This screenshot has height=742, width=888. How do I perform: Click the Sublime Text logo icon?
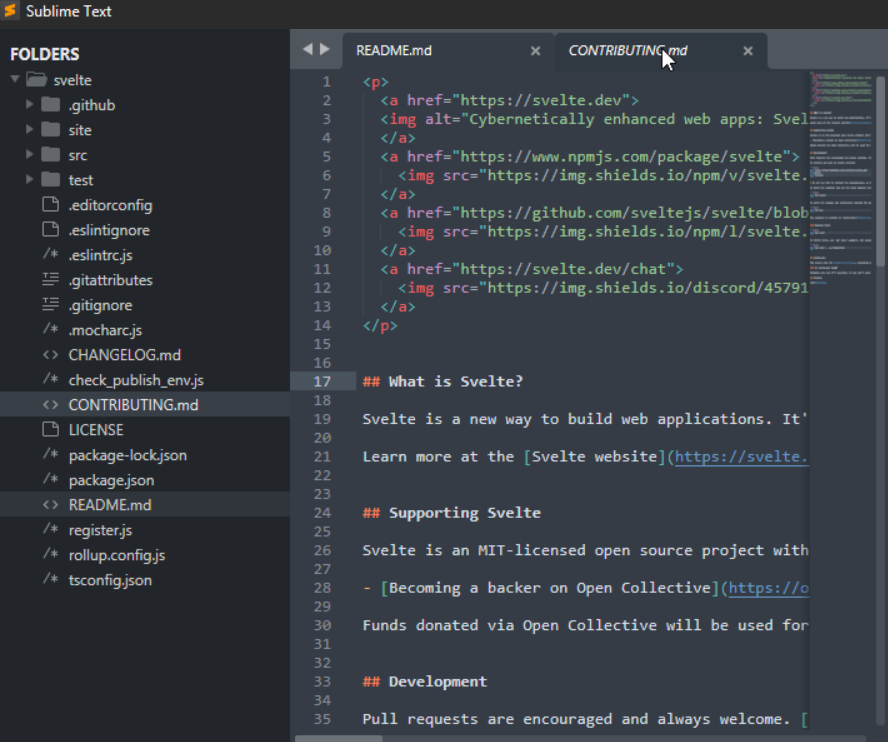[10, 11]
